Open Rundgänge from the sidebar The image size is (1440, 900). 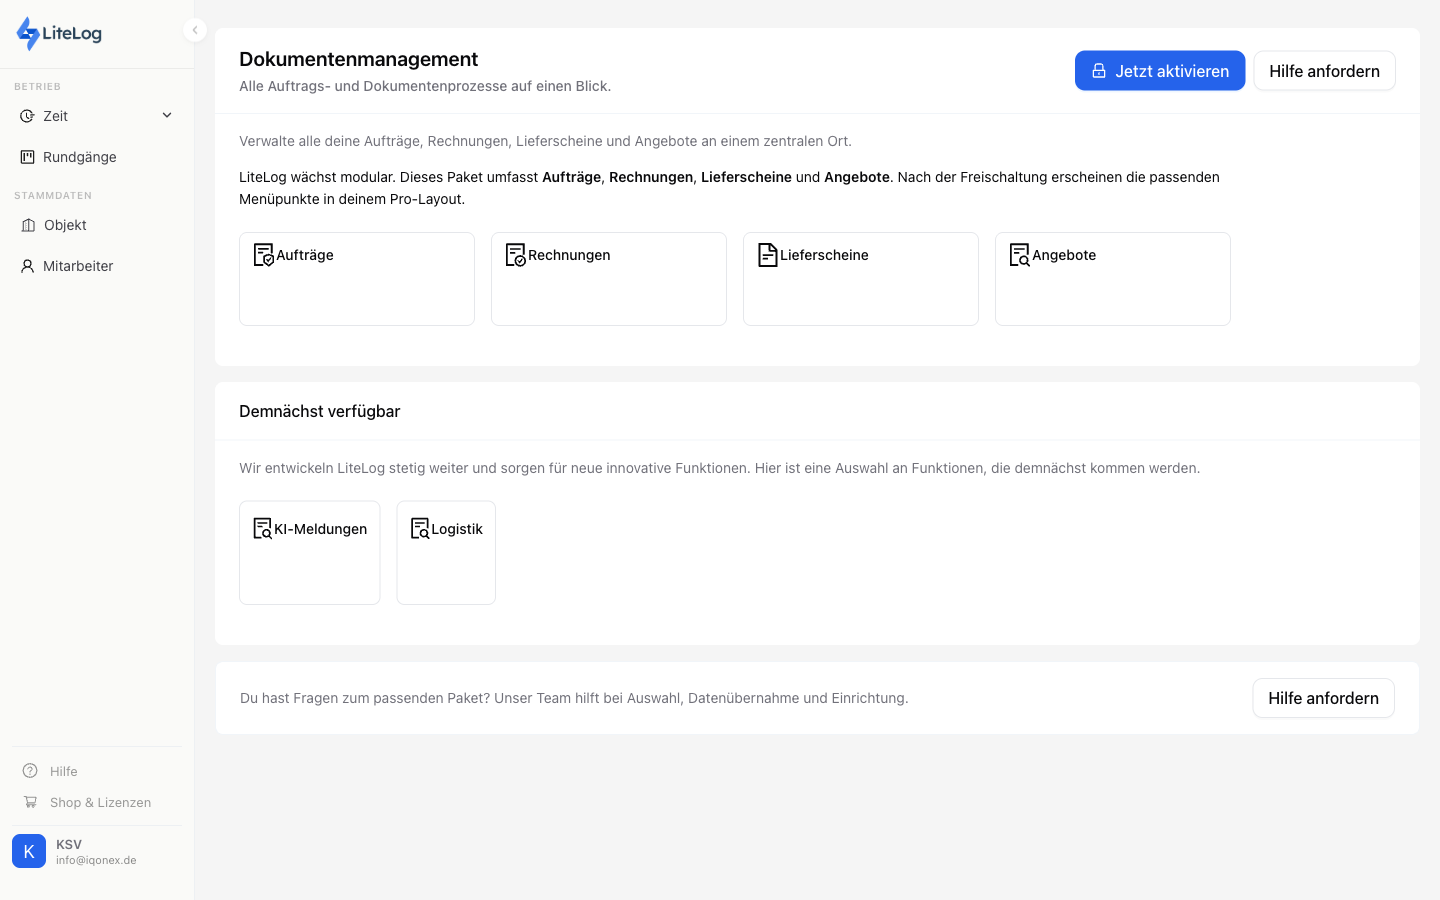pos(79,157)
